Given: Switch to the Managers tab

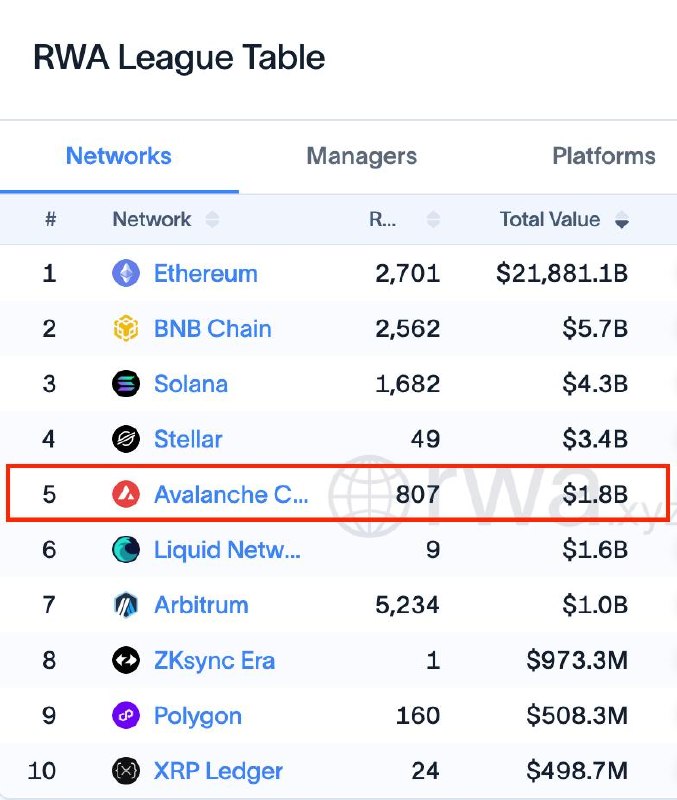Looking at the screenshot, I should pos(362,156).
